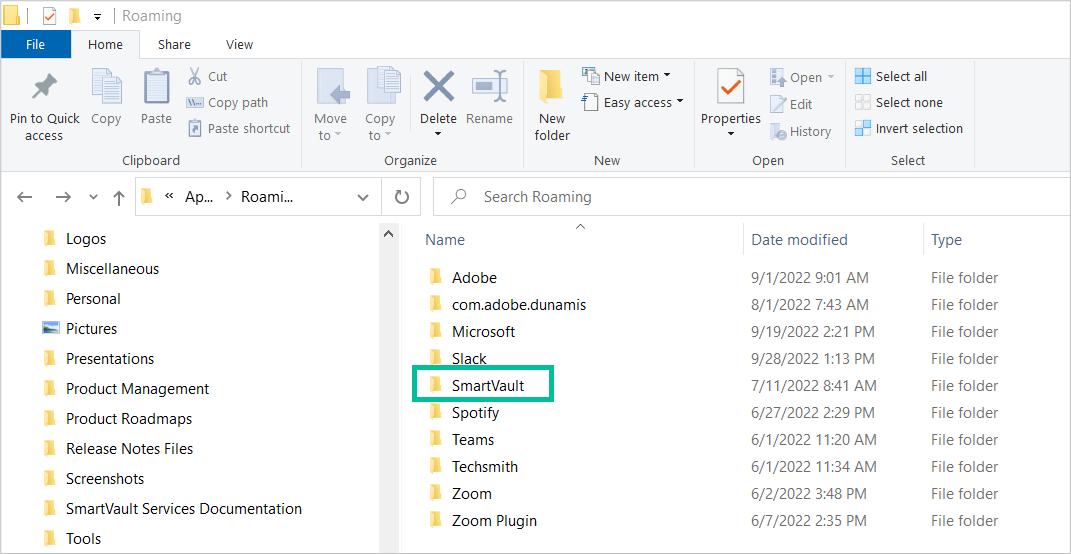Expand the Properties dropdown arrow

(731, 134)
